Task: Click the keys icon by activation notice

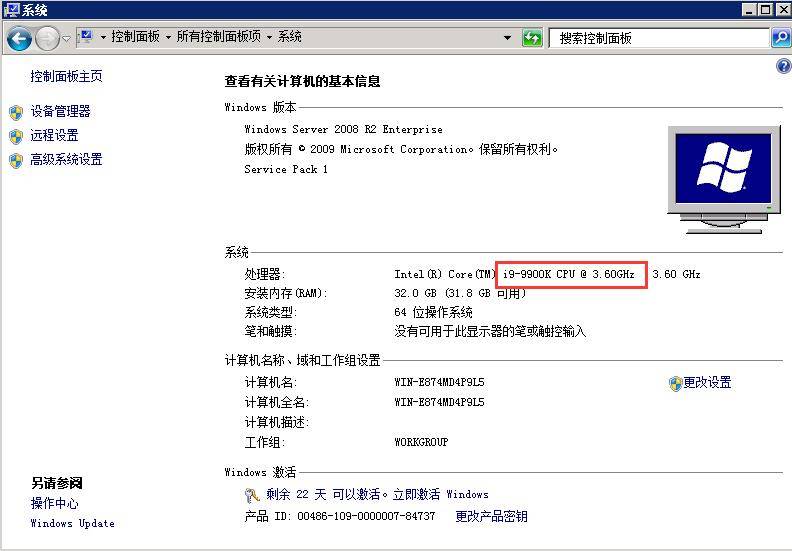Action: [x=252, y=495]
